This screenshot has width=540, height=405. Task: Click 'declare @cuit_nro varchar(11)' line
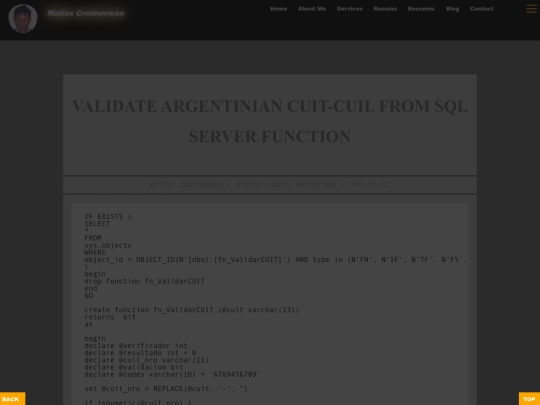point(147,360)
